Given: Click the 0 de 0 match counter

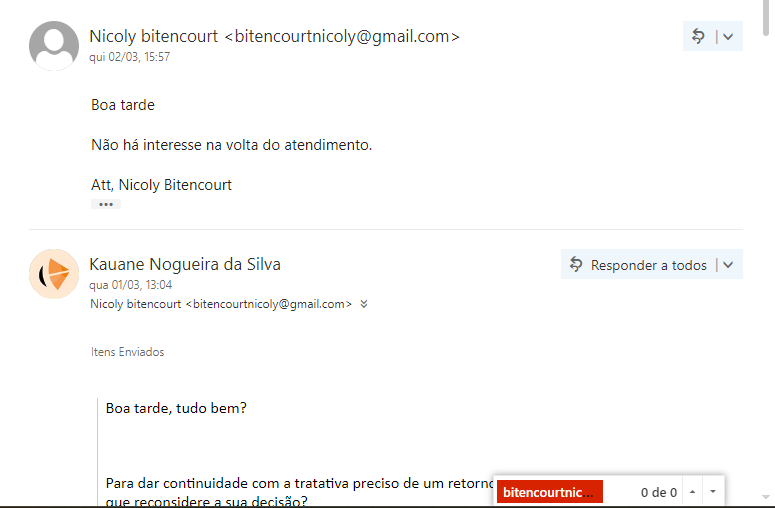Looking at the screenshot, I should 658,492.
